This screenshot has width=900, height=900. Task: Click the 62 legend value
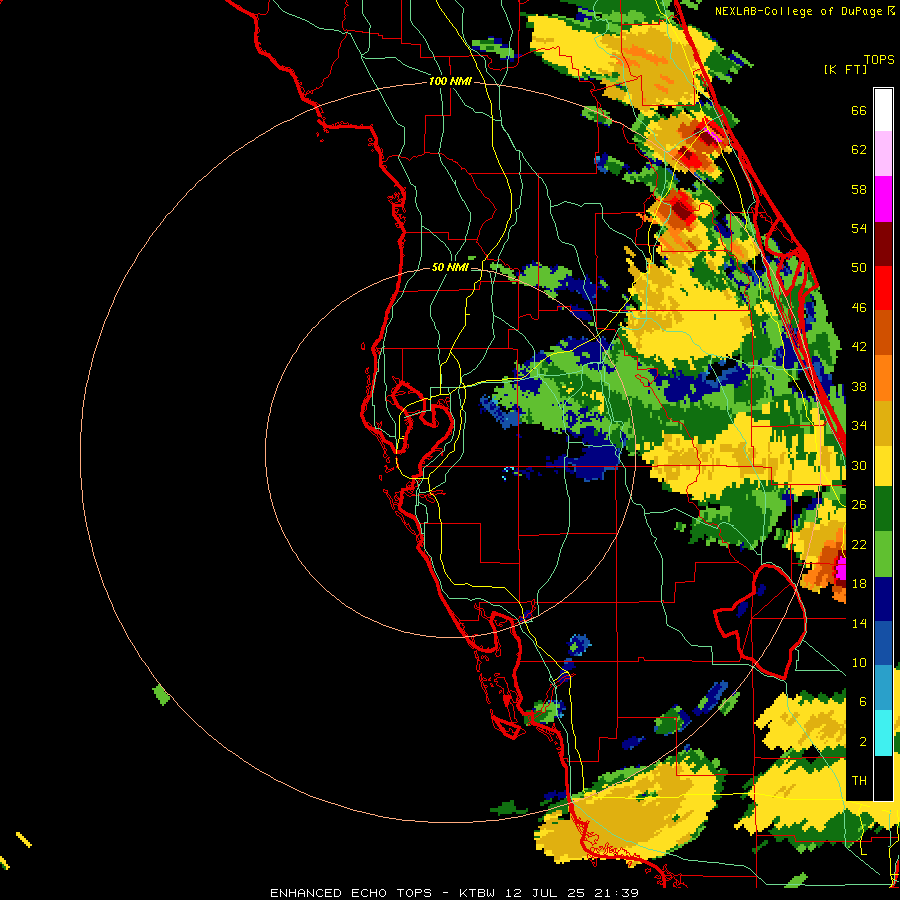click(859, 150)
